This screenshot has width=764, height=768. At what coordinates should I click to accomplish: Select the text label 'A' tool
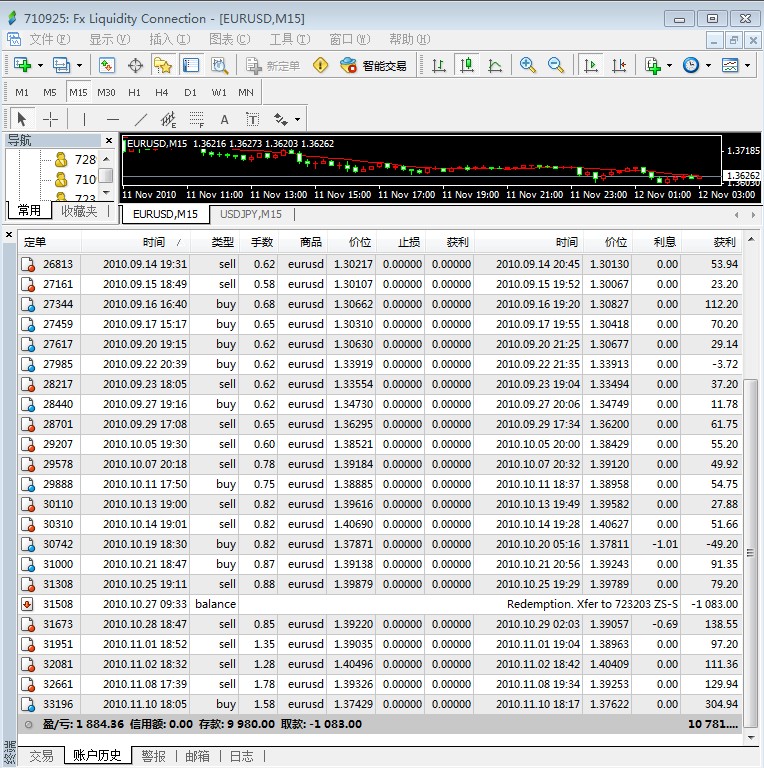pyautogui.click(x=224, y=119)
